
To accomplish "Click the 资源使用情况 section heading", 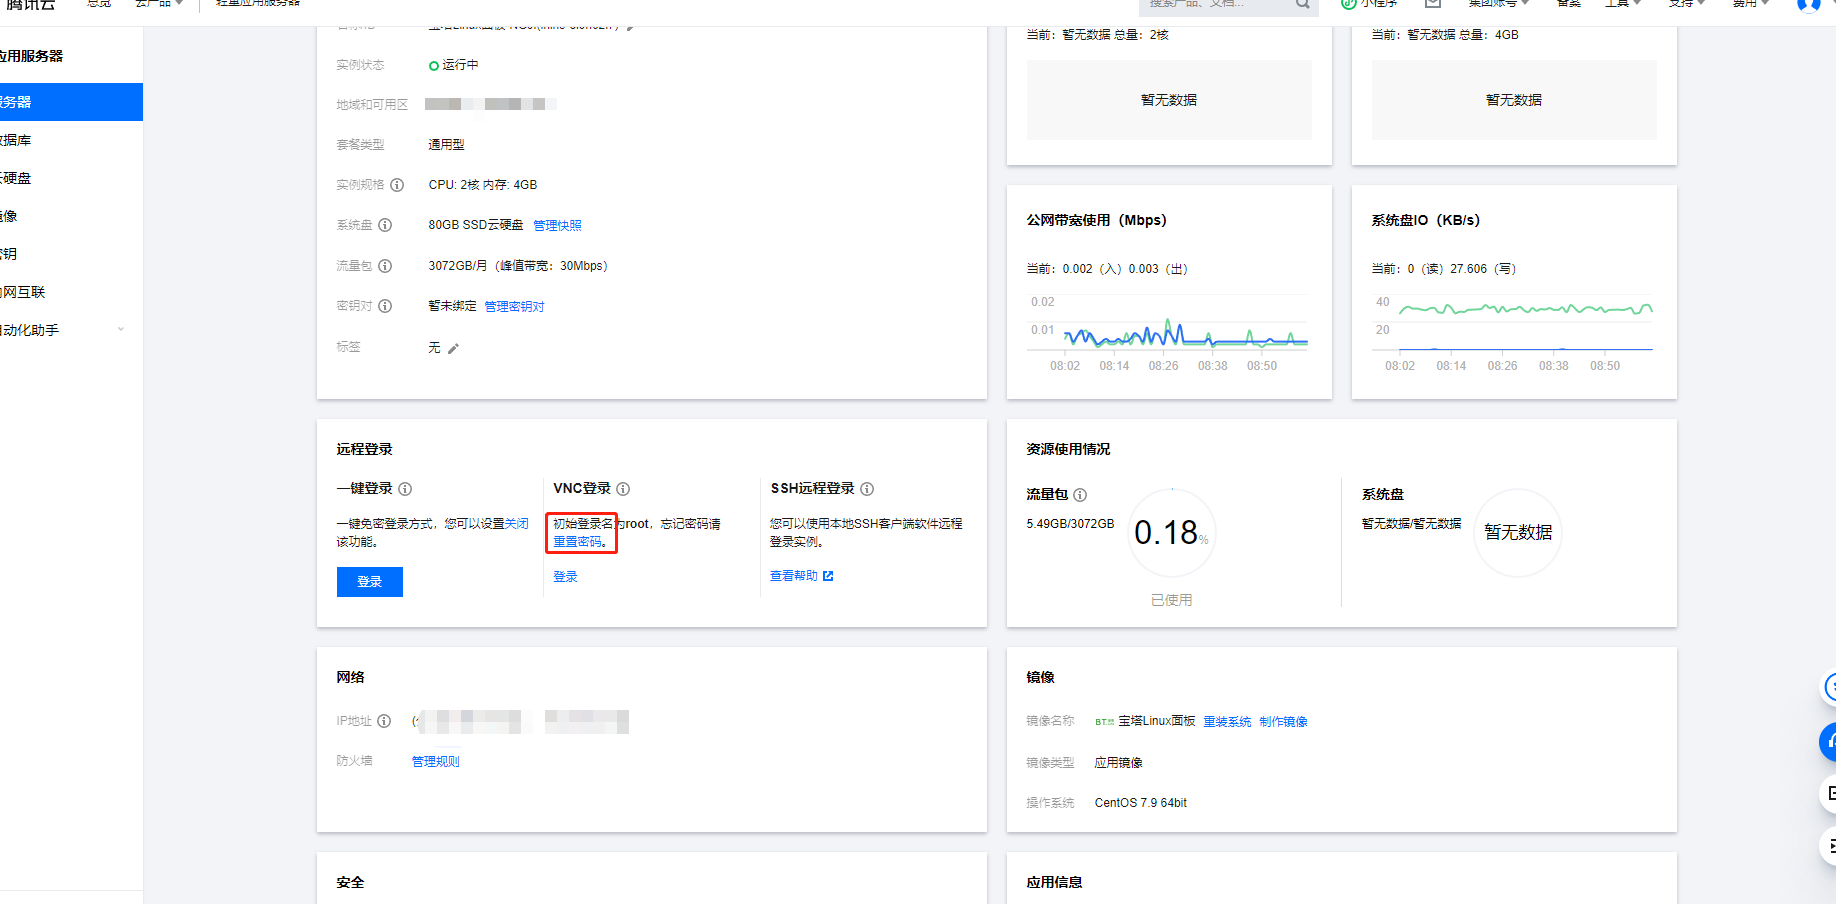I will (x=1068, y=450).
